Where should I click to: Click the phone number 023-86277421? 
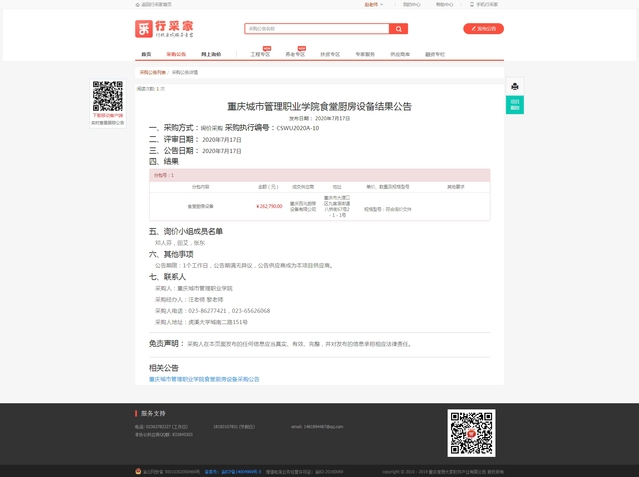207,311
